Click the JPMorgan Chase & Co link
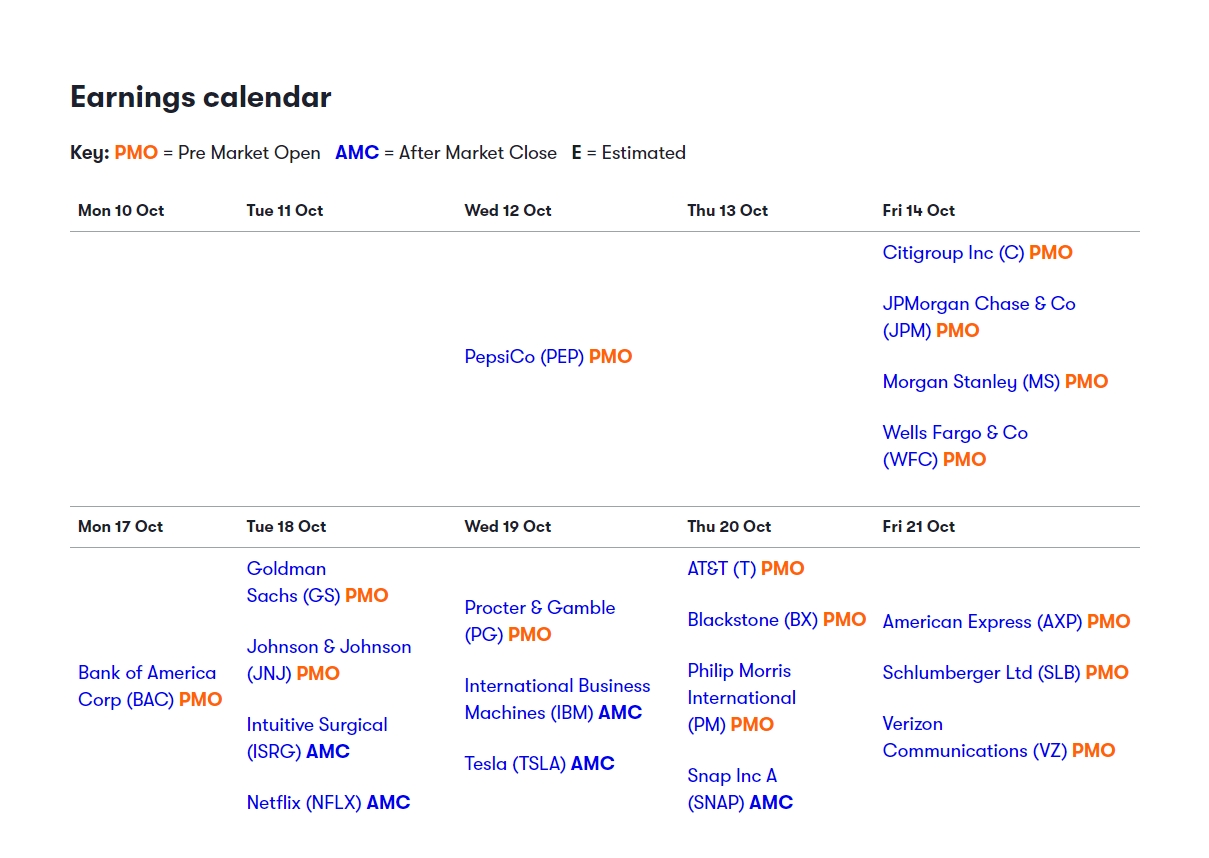The width and height of the screenshot is (1209, 858). (x=978, y=304)
